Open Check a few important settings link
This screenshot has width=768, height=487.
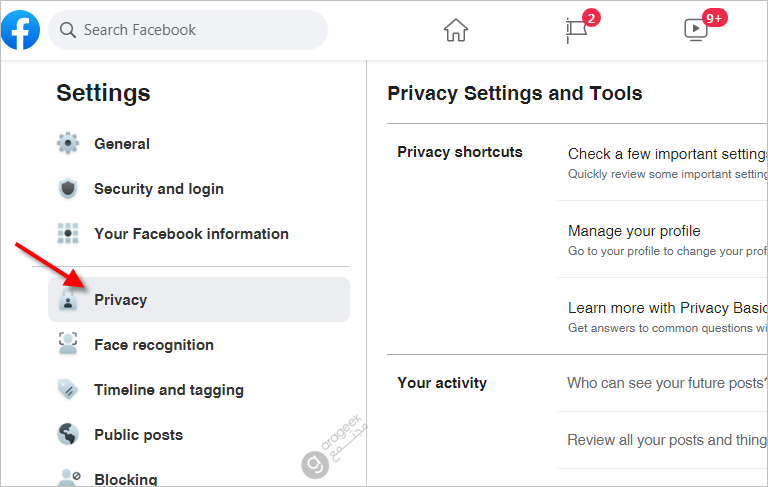pos(667,154)
